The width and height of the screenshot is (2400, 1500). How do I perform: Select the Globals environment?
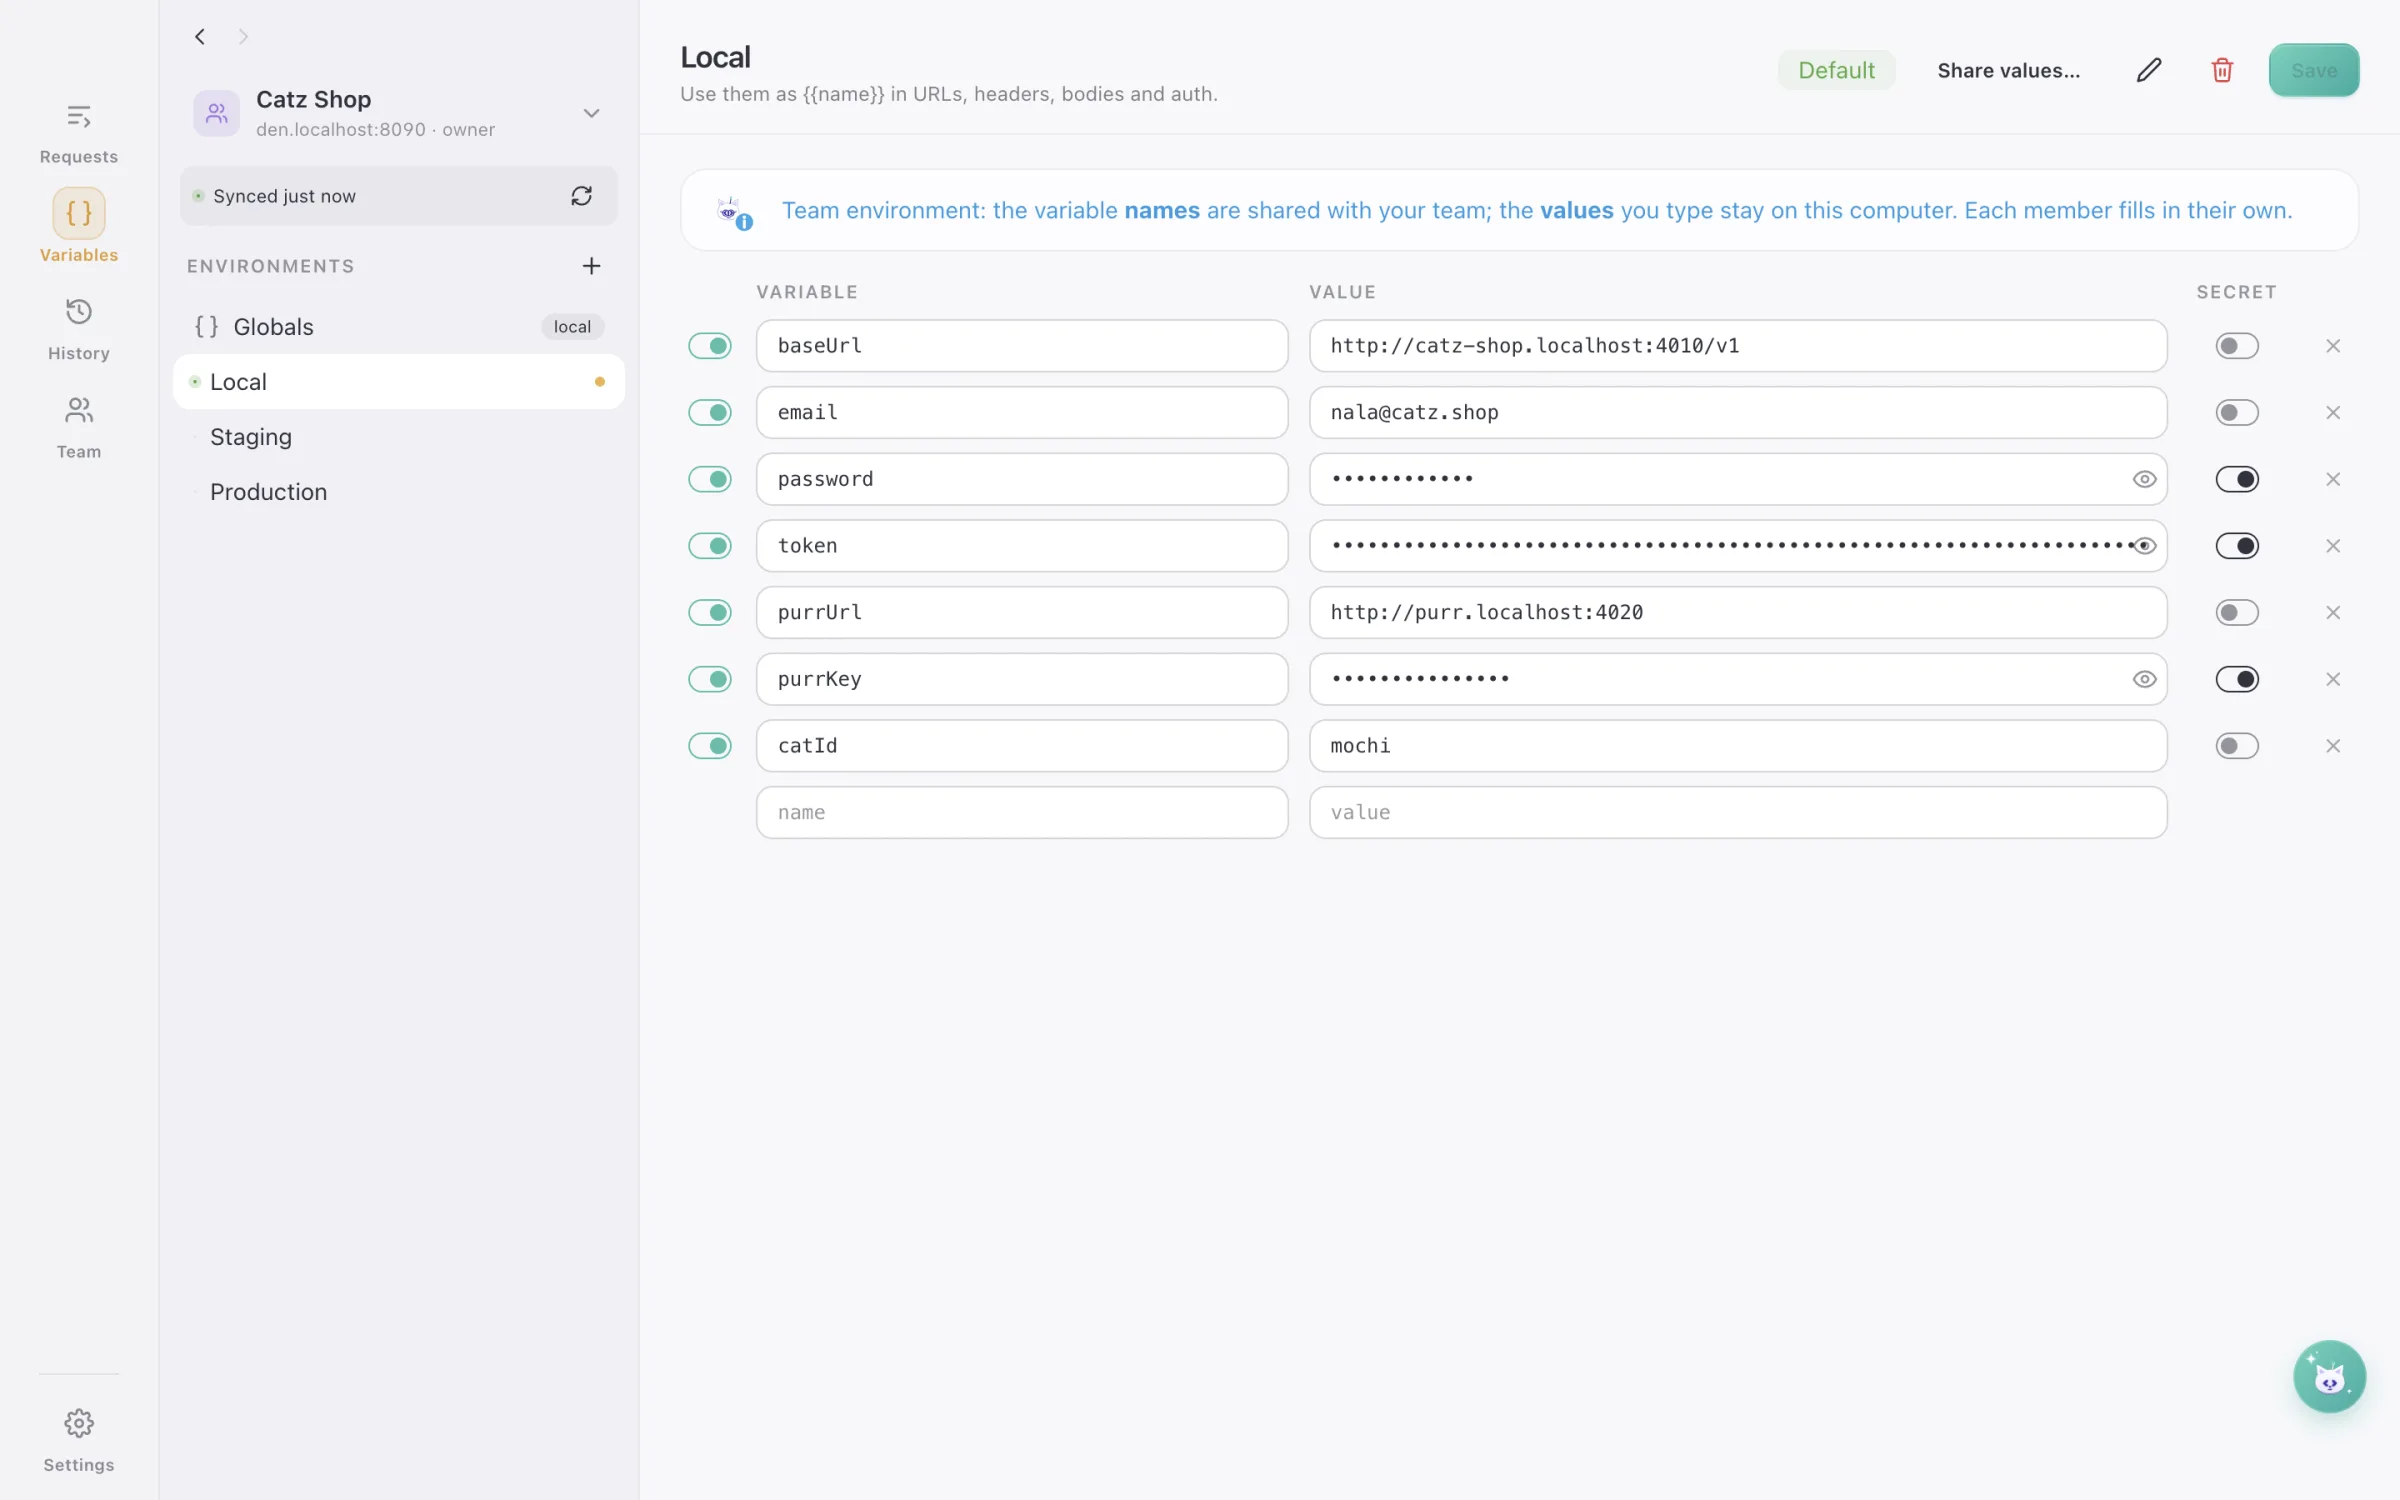tap(399, 327)
